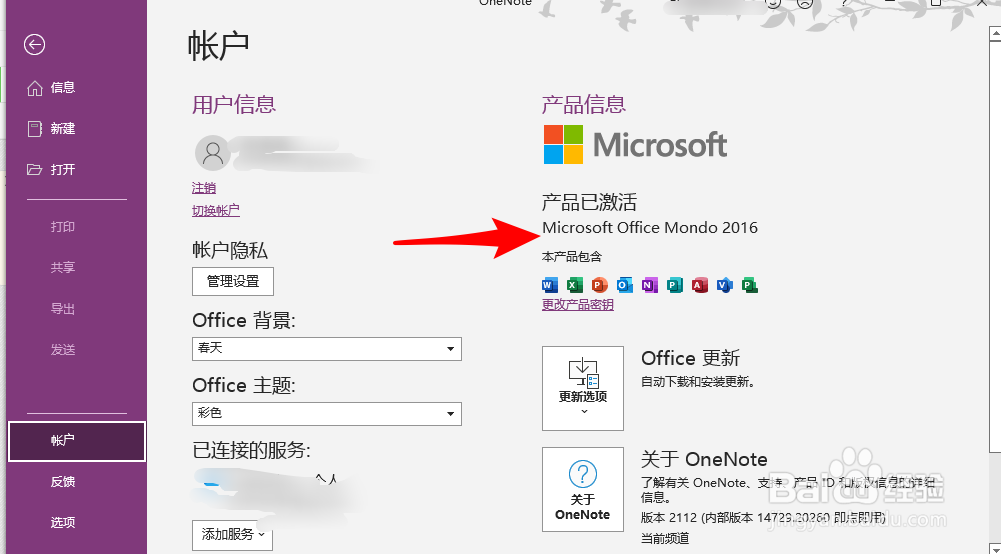The width and height of the screenshot is (1001, 554).
Task: Click the 注销 link
Action: (204, 188)
